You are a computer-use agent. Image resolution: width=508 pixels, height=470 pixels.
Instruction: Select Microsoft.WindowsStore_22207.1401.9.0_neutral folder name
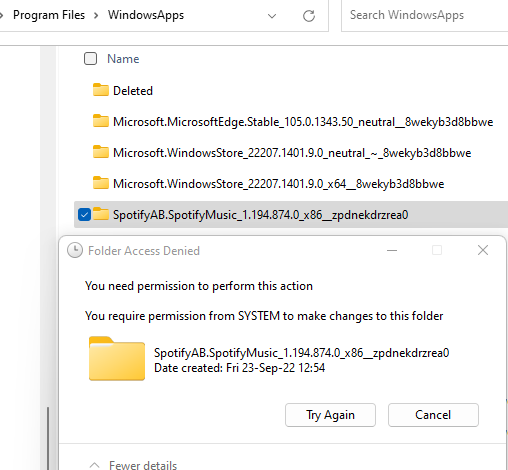pyautogui.click(x=292, y=153)
